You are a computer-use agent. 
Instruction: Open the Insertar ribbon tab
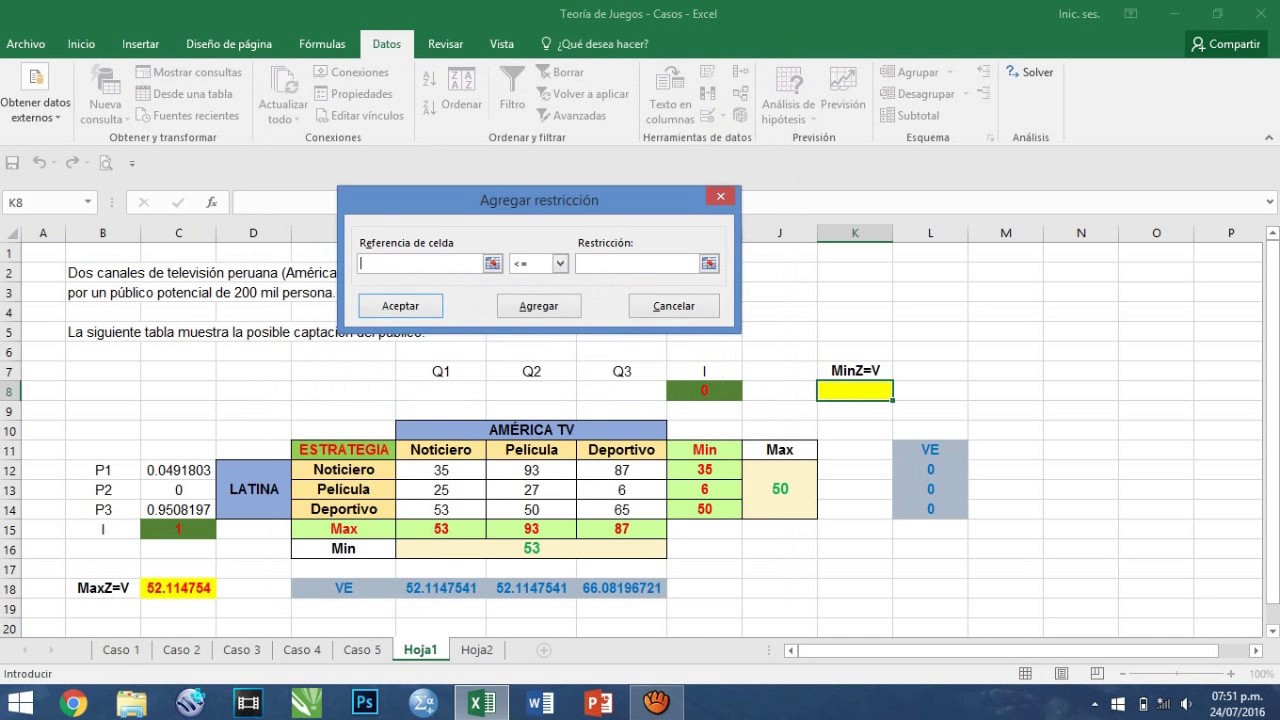140,44
